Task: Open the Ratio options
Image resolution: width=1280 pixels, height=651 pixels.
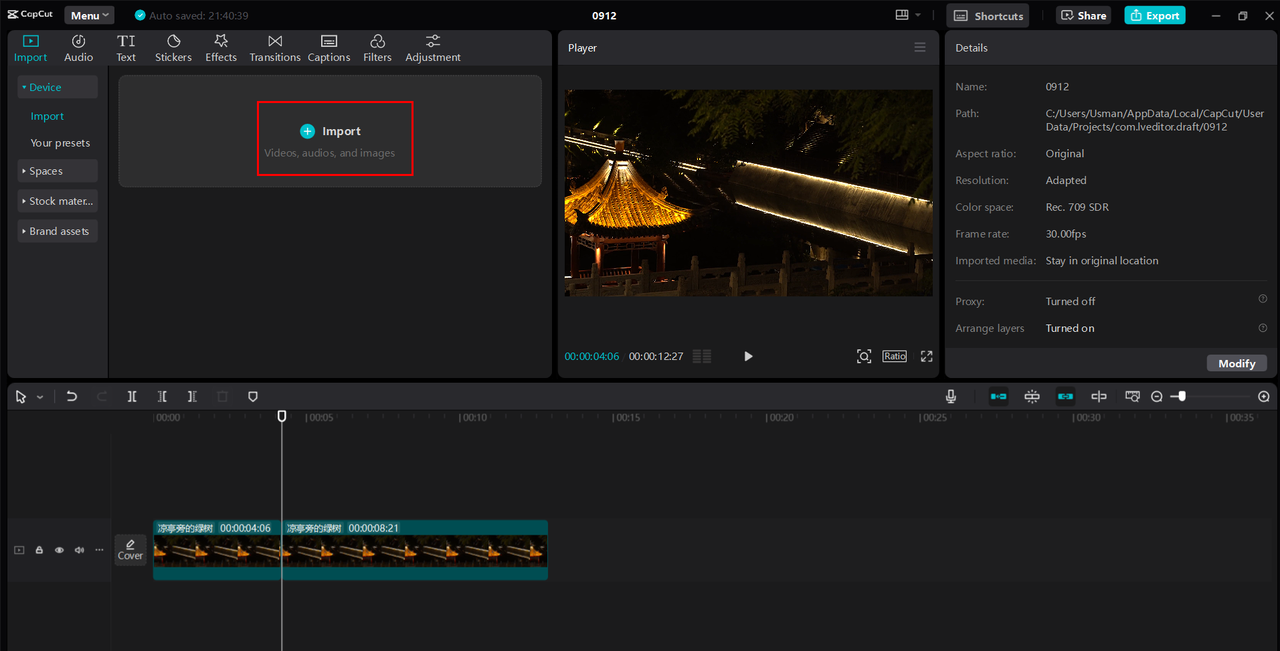Action: click(894, 356)
